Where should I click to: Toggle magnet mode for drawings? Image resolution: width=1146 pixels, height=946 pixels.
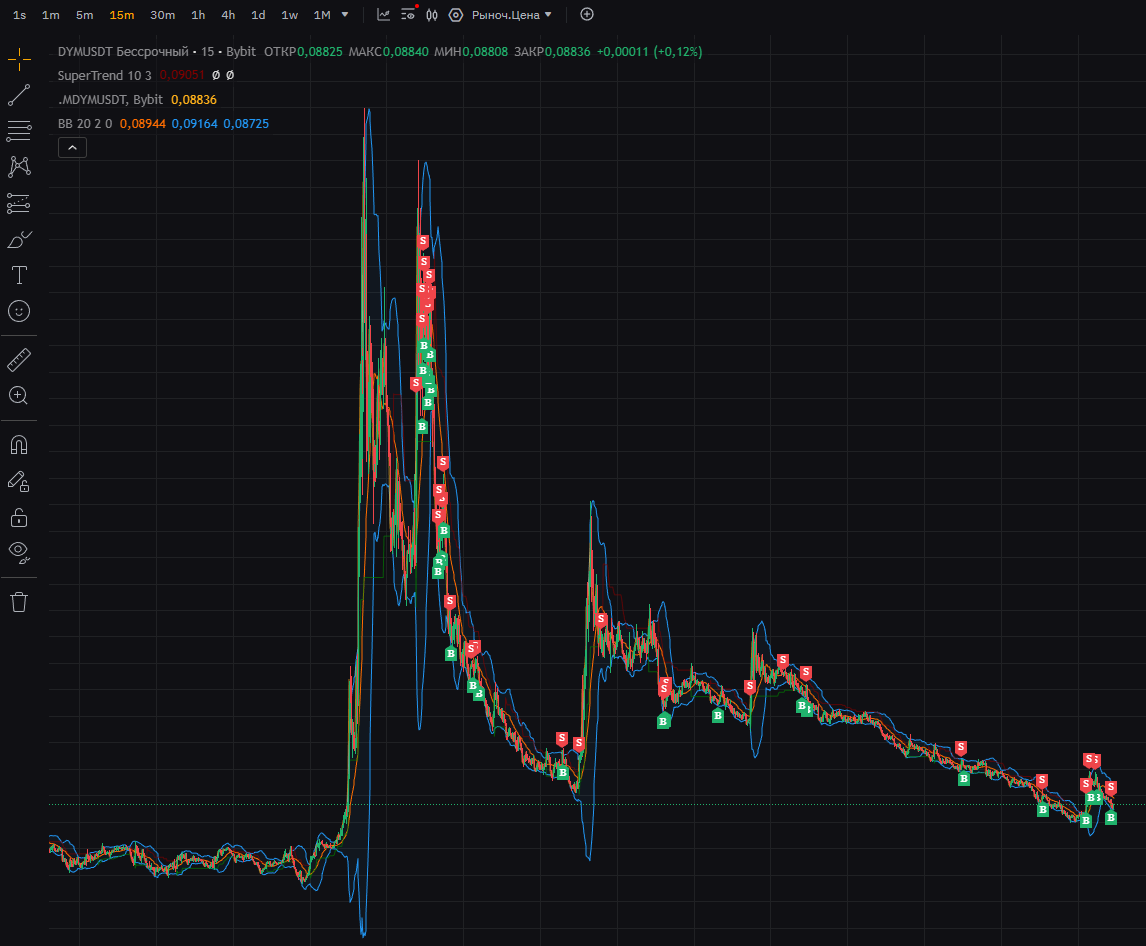[19, 445]
